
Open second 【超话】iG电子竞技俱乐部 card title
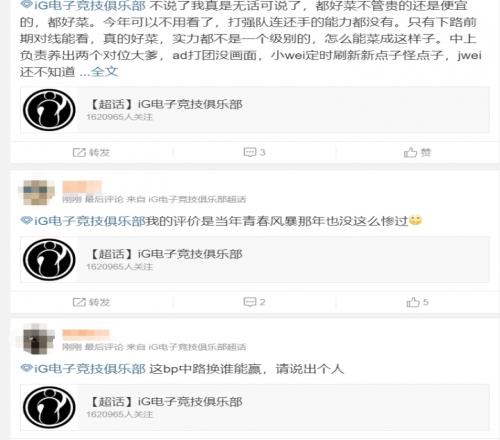[x=165, y=254]
